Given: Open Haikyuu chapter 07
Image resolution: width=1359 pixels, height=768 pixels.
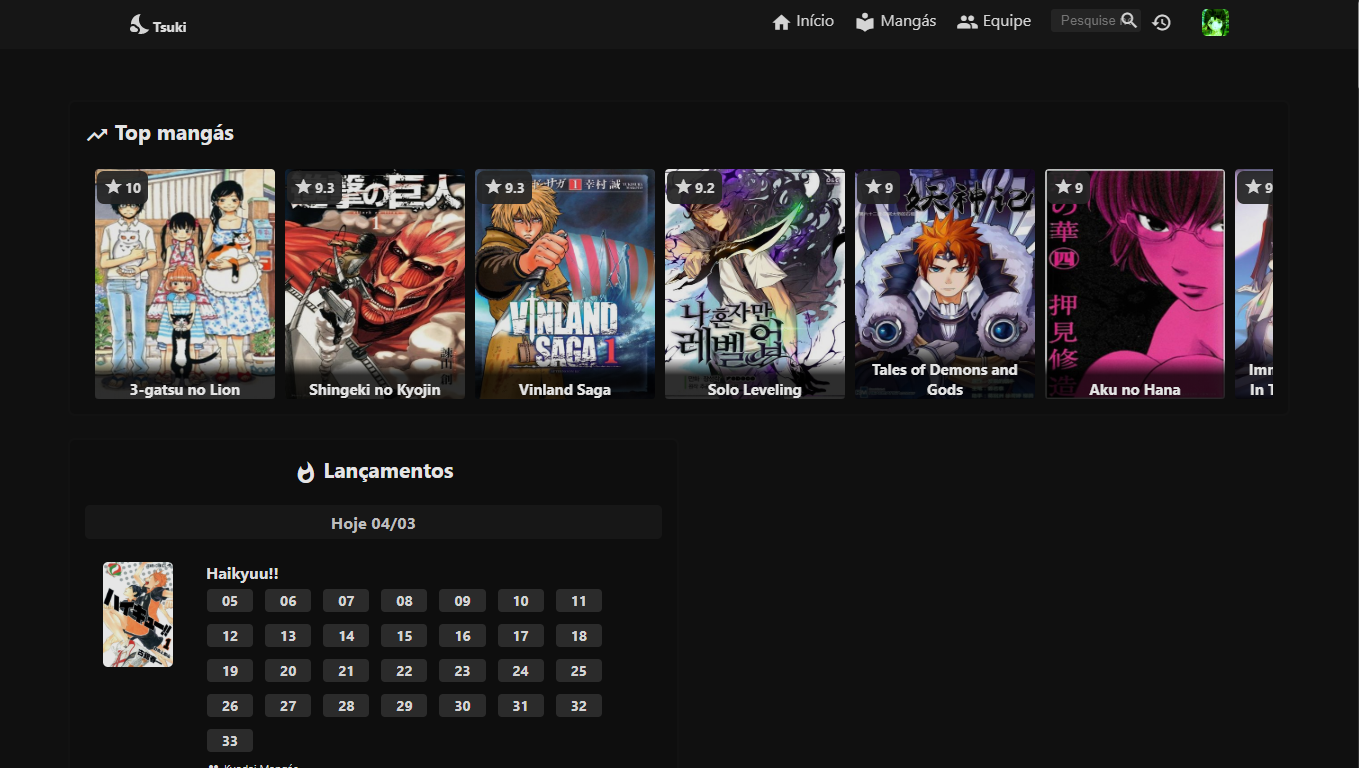Looking at the screenshot, I should [346, 601].
